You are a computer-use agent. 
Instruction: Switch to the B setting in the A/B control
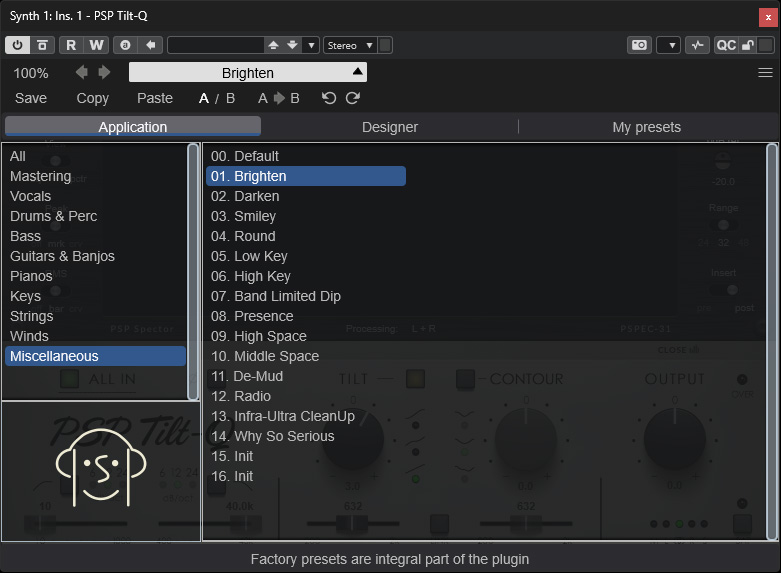pyautogui.click(x=230, y=98)
